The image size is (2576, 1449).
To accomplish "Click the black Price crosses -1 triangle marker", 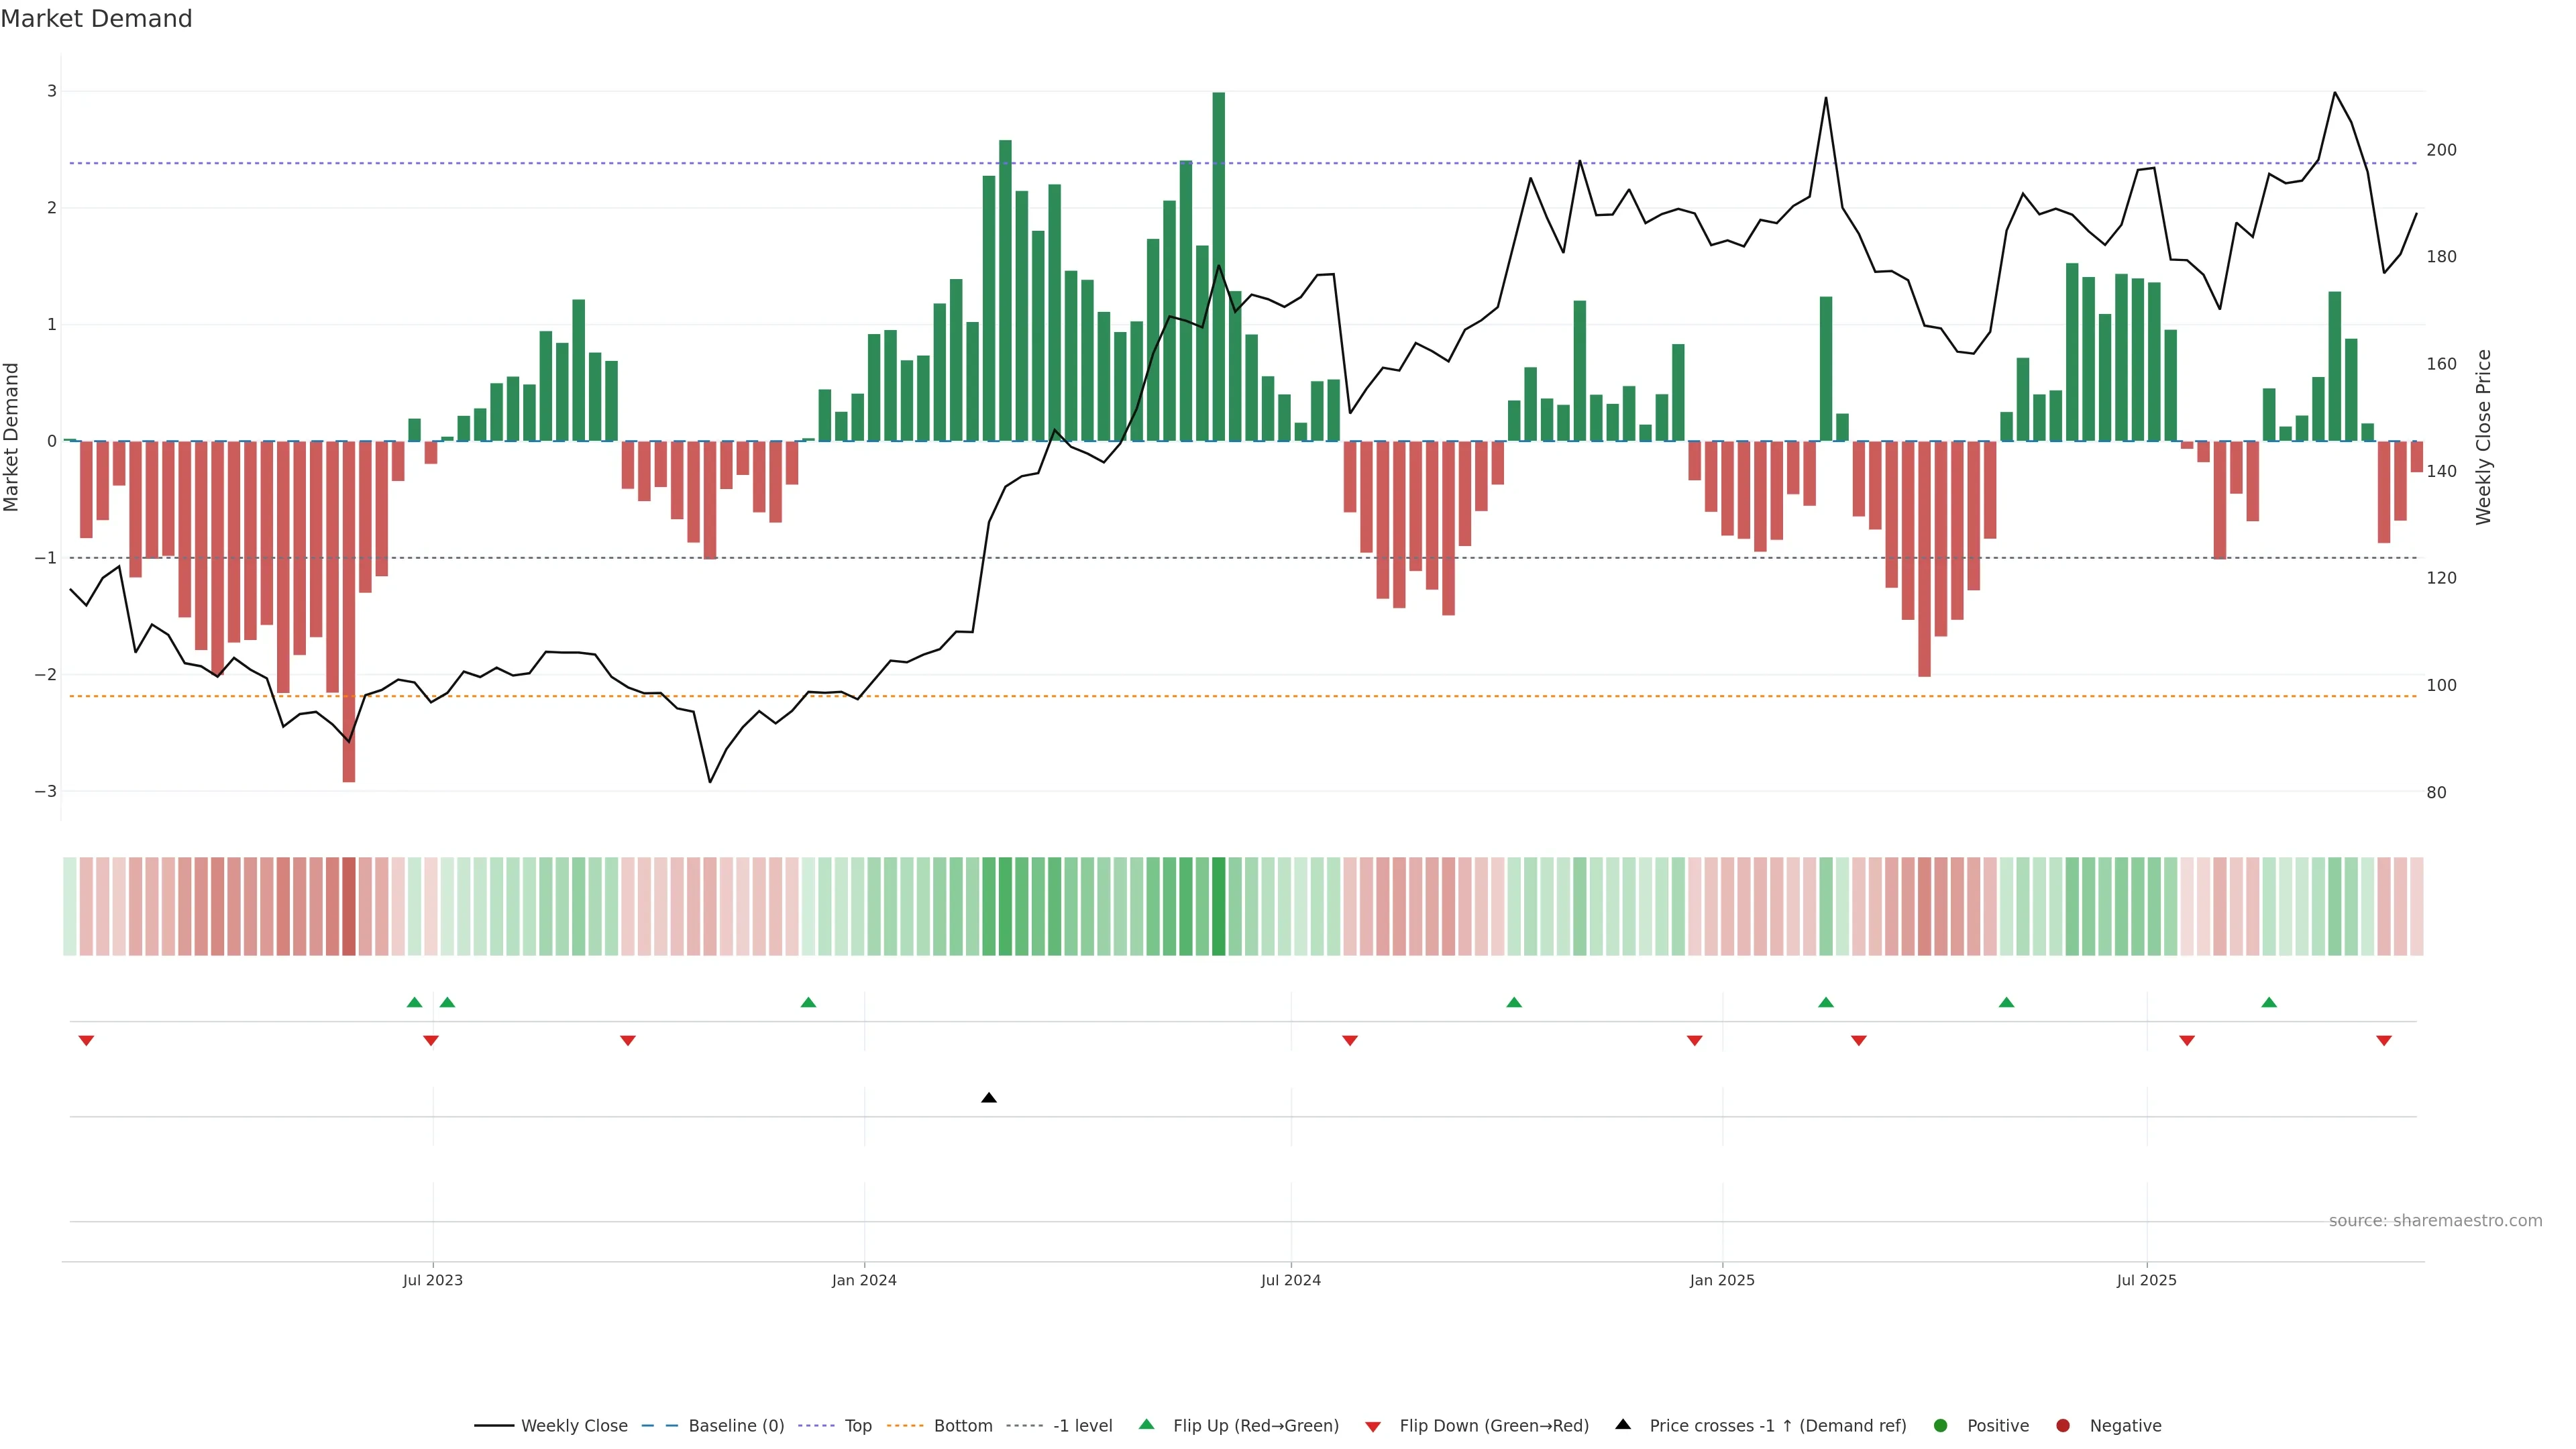I will [x=988, y=1098].
